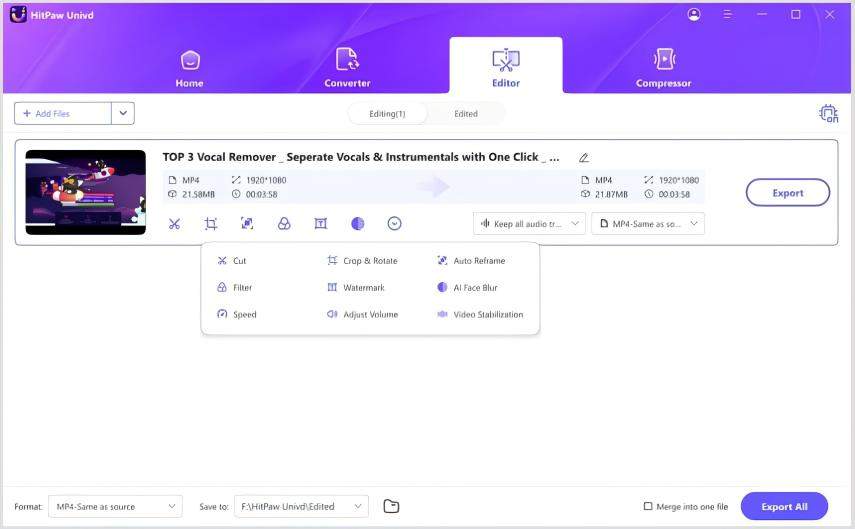855x529 pixels.
Task: Click the Crop & Rotate toolbar icon
Action: (x=211, y=224)
